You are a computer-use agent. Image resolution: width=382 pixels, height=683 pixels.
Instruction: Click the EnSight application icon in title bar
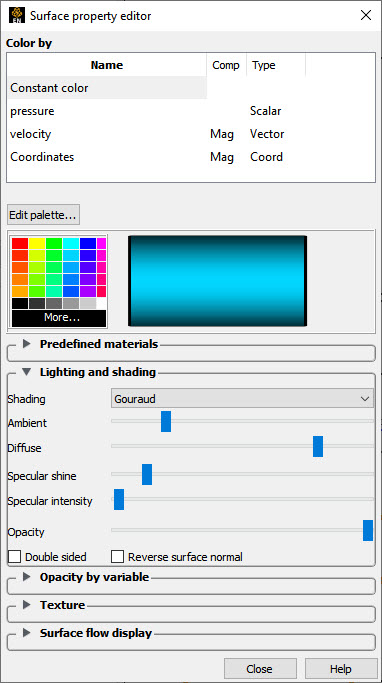click(17, 16)
